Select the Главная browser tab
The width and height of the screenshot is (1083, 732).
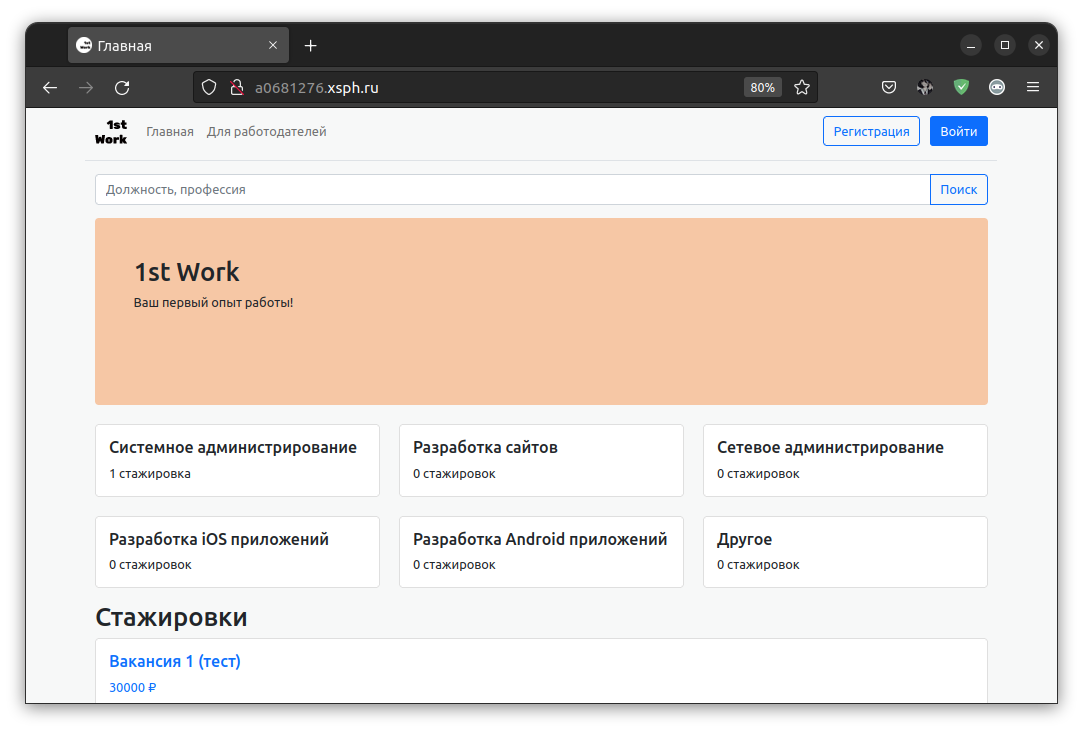[178, 46]
